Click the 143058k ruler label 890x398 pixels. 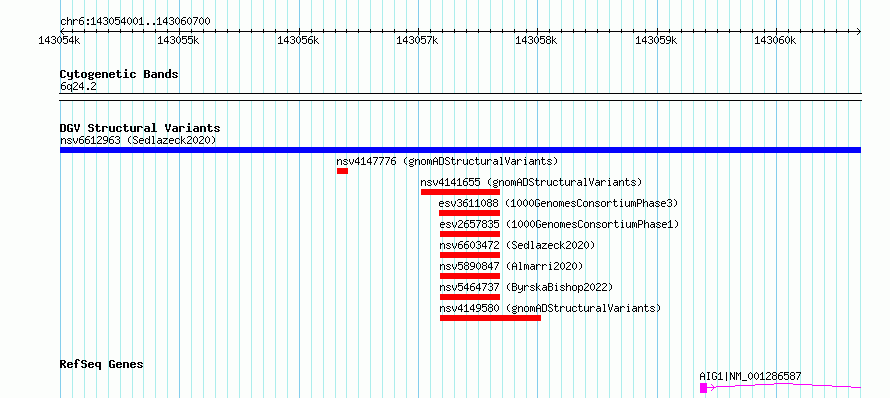[x=537, y=40]
